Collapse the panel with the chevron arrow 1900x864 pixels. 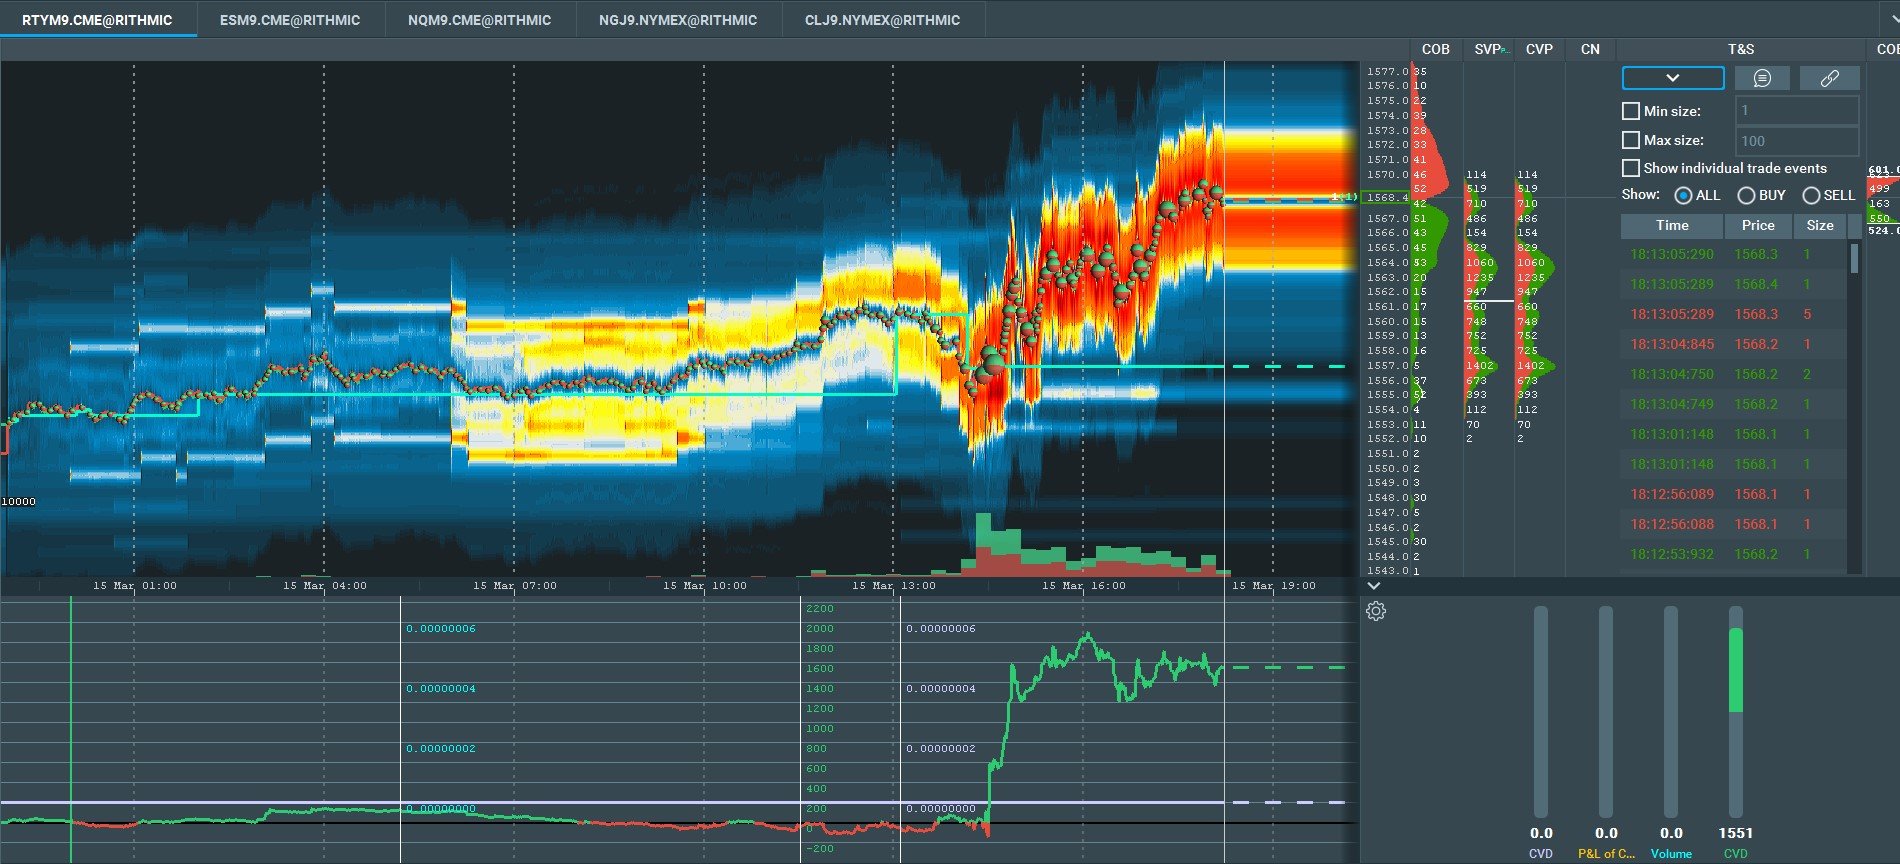tap(1374, 586)
